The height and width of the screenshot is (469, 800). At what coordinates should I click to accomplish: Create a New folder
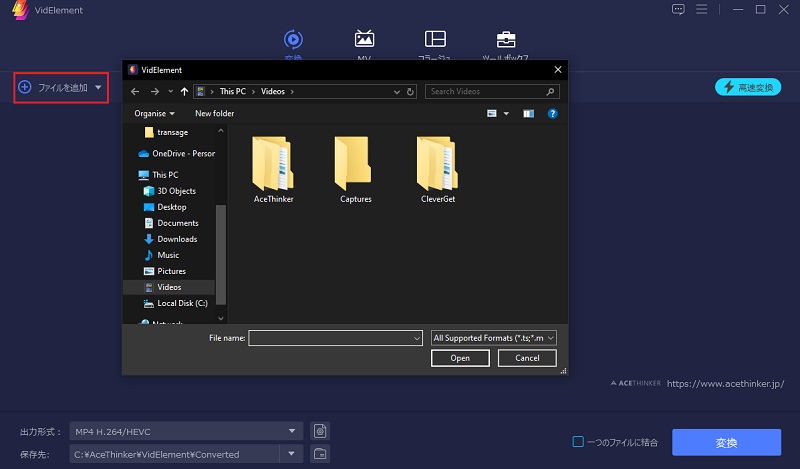(x=214, y=113)
